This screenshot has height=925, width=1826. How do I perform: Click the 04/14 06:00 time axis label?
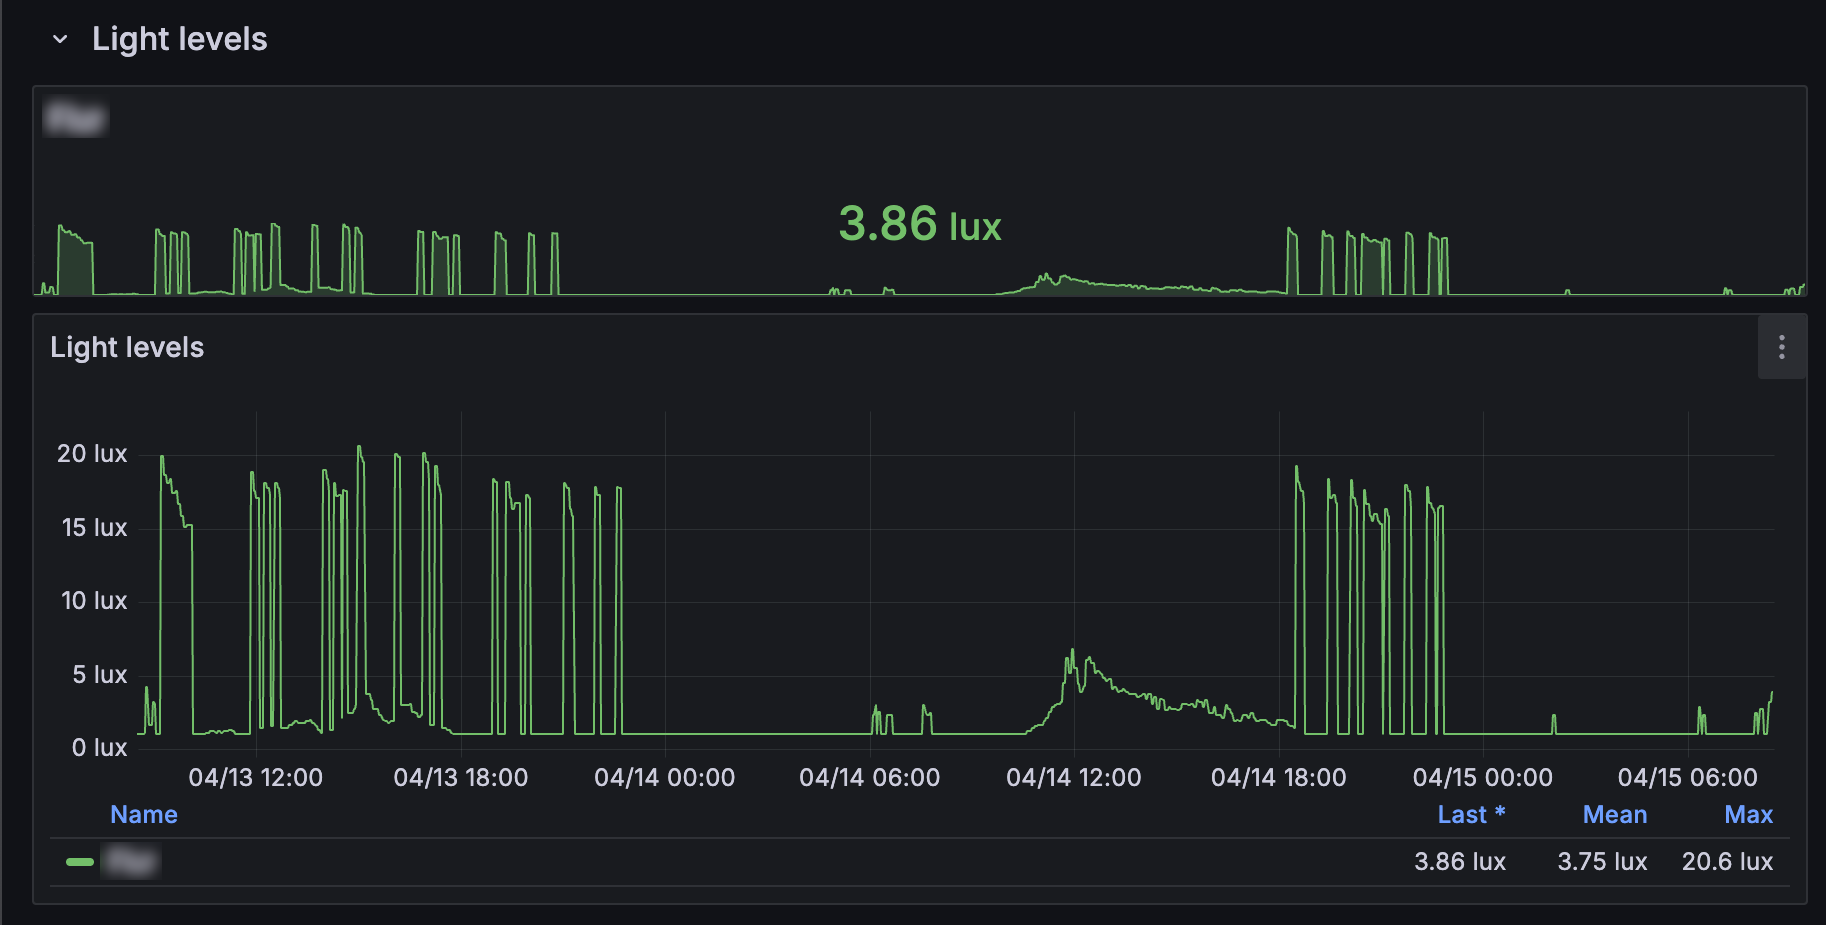[869, 778]
